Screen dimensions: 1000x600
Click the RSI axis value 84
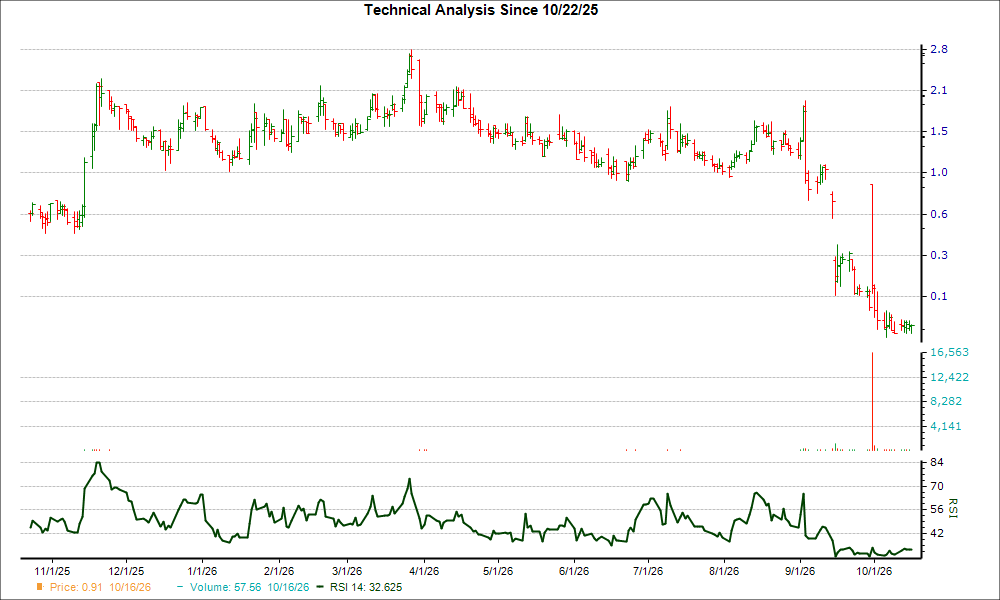[x=937, y=462]
